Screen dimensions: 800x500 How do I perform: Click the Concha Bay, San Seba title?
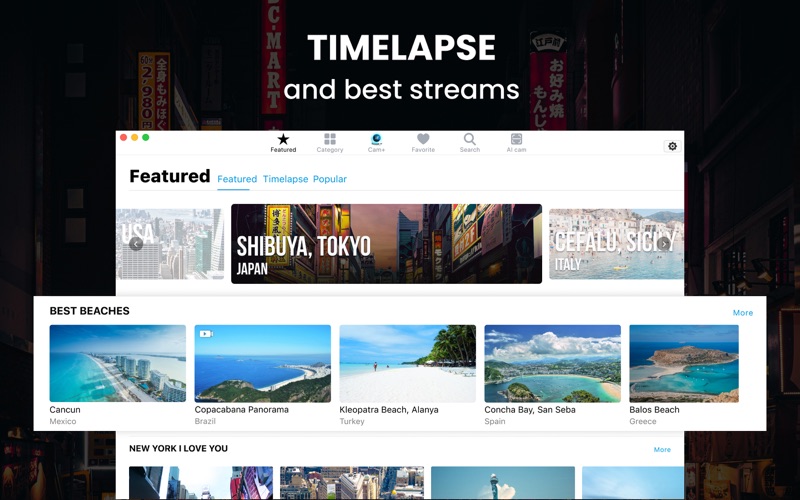pos(530,410)
